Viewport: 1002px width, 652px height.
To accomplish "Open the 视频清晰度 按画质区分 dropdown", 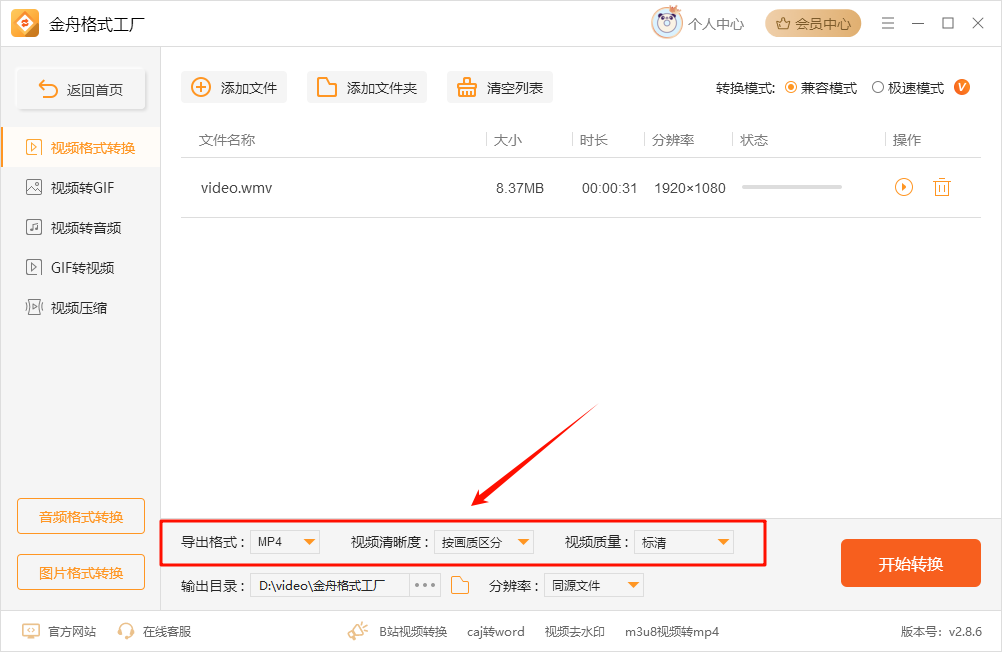I will [x=484, y=542].
